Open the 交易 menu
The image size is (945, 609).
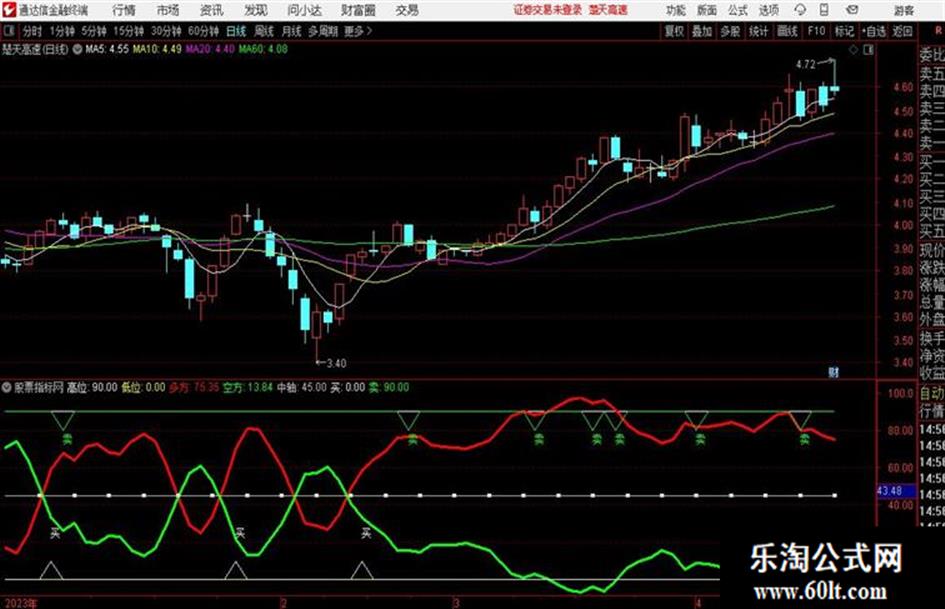[x=407, y=10]
